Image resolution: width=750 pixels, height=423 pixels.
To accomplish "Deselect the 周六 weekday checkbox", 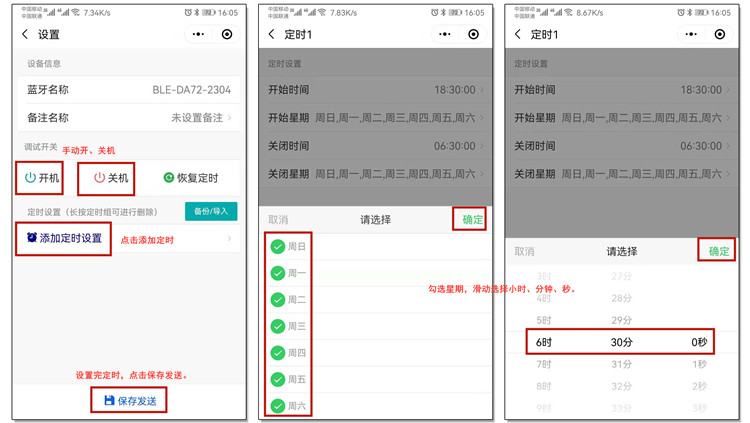I will coord(277,406).
